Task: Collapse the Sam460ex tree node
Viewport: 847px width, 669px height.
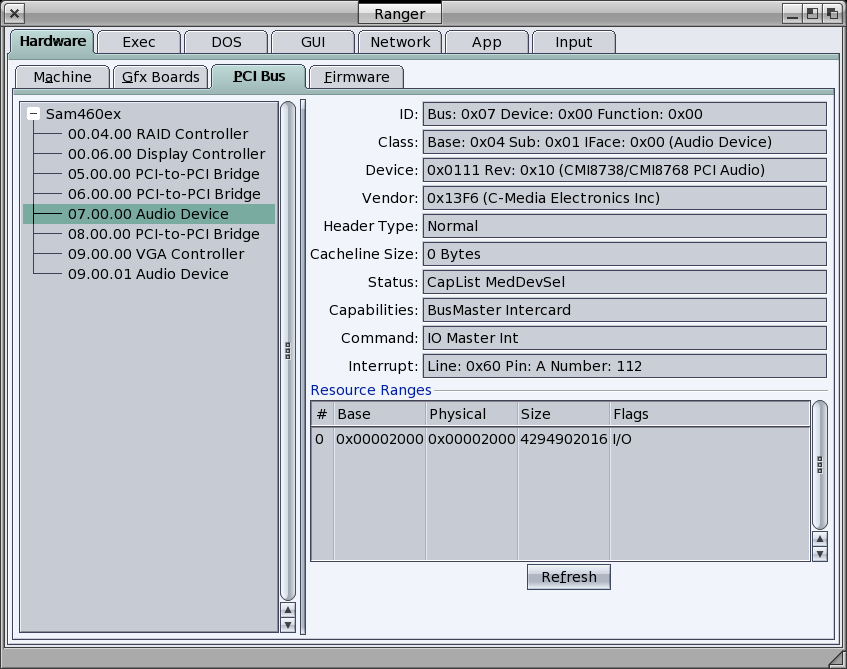Action: tap(34, 114)
